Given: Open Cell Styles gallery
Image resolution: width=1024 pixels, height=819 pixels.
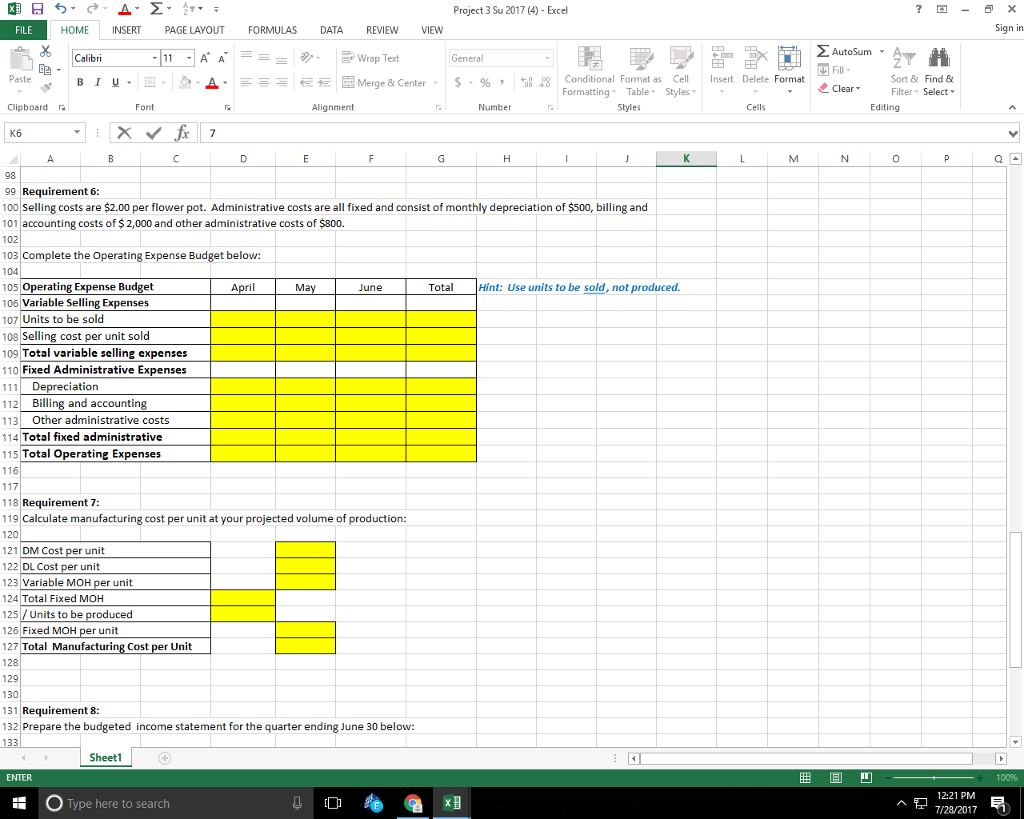Looking at the screenshot, I should tap(681, 72).
